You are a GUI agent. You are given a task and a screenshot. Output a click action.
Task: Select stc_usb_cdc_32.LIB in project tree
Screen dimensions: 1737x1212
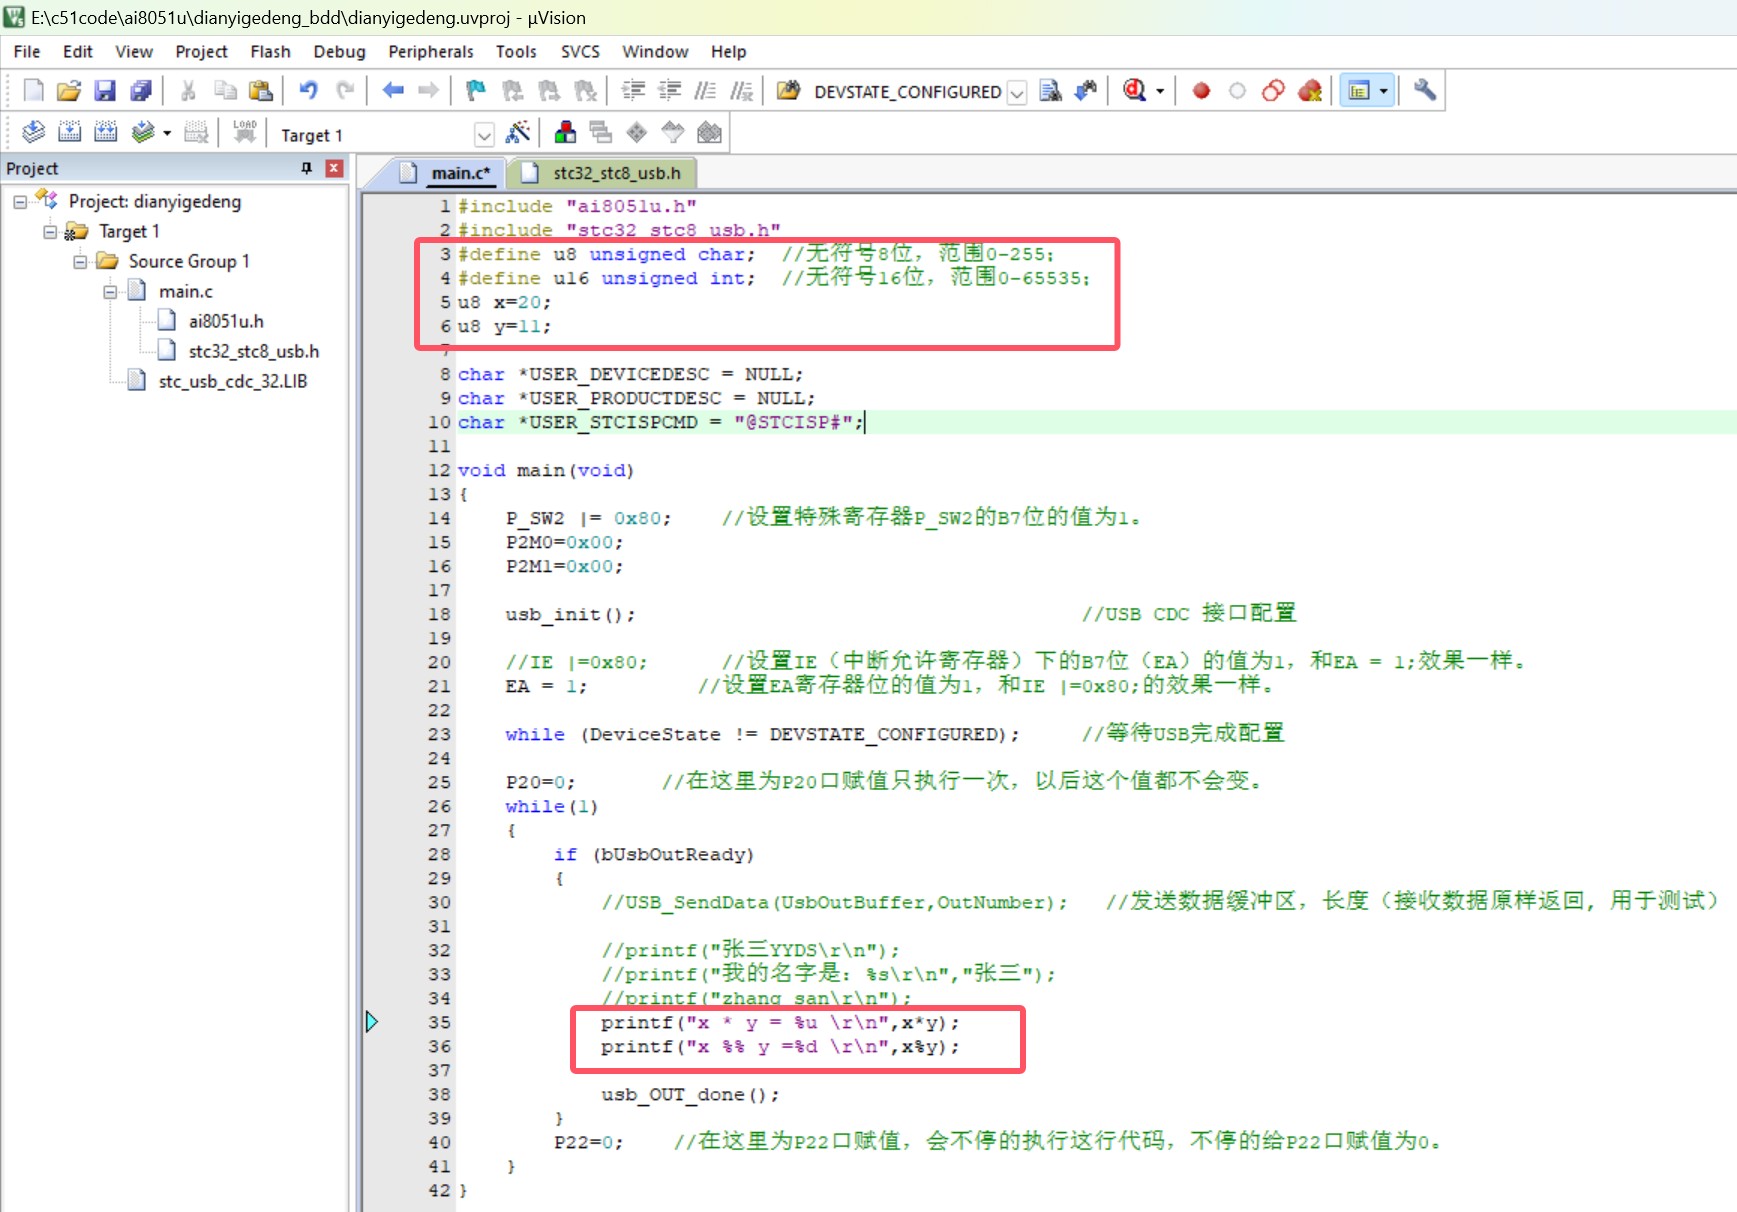pyautogui.click(x=233, y=381)
